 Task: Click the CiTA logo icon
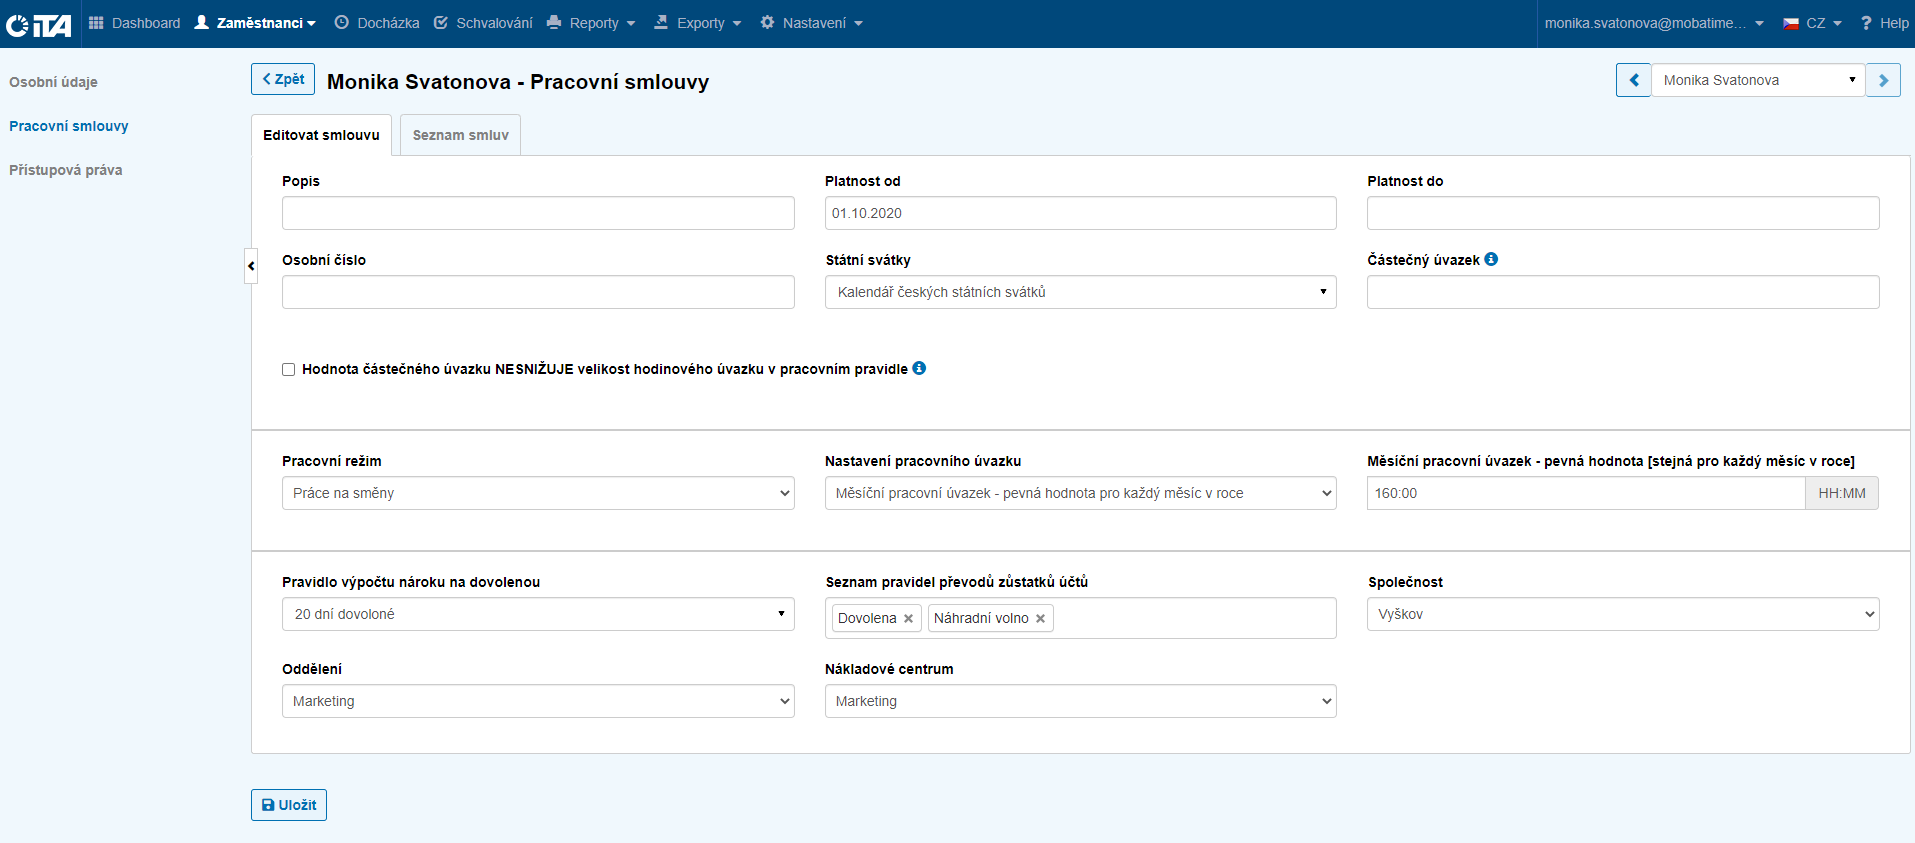tap(38, 24)
